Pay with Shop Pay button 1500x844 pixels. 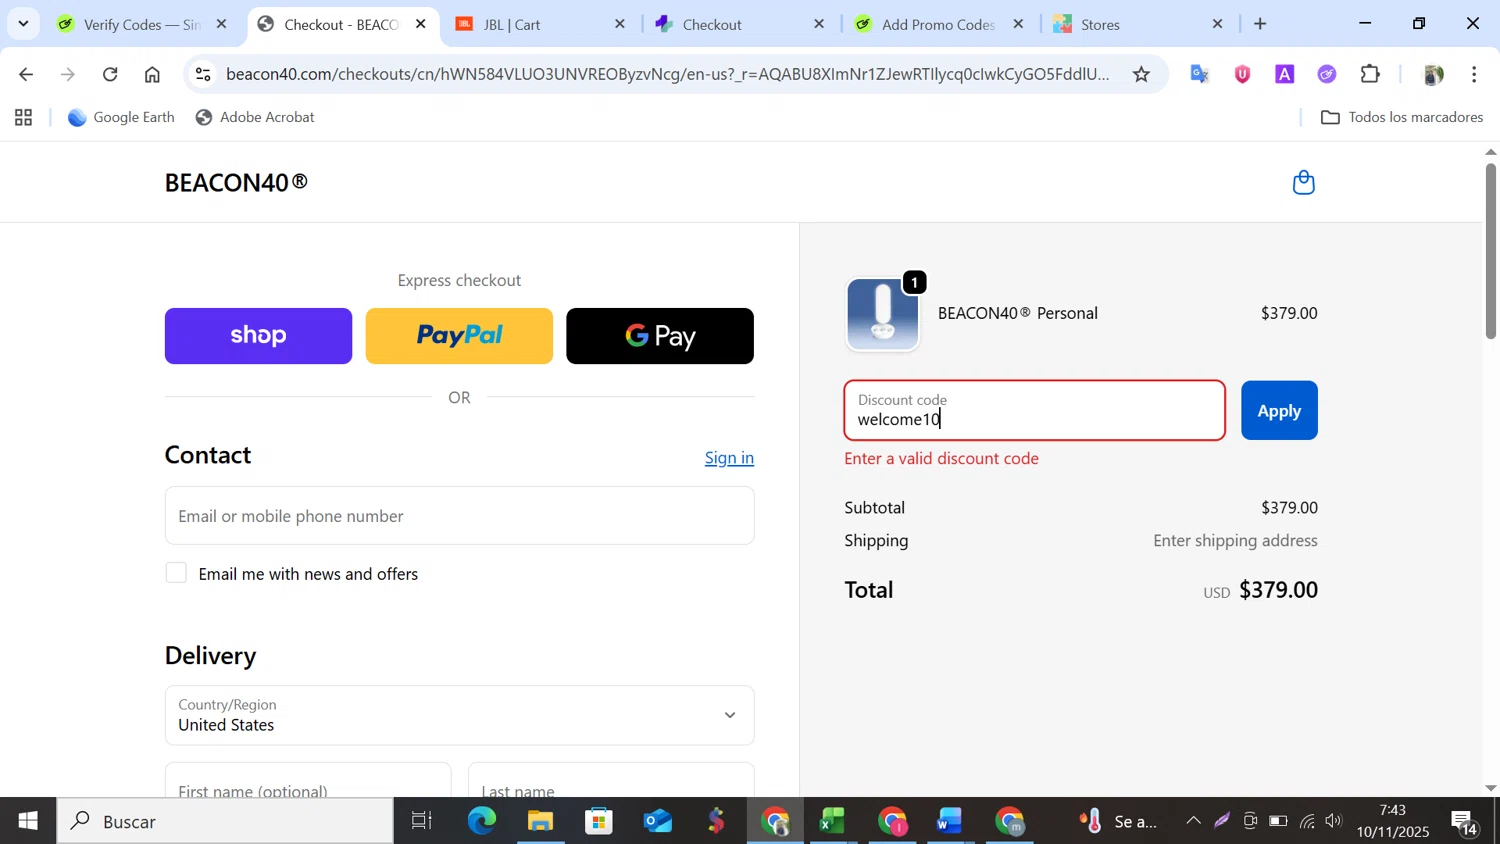(258, 336)
